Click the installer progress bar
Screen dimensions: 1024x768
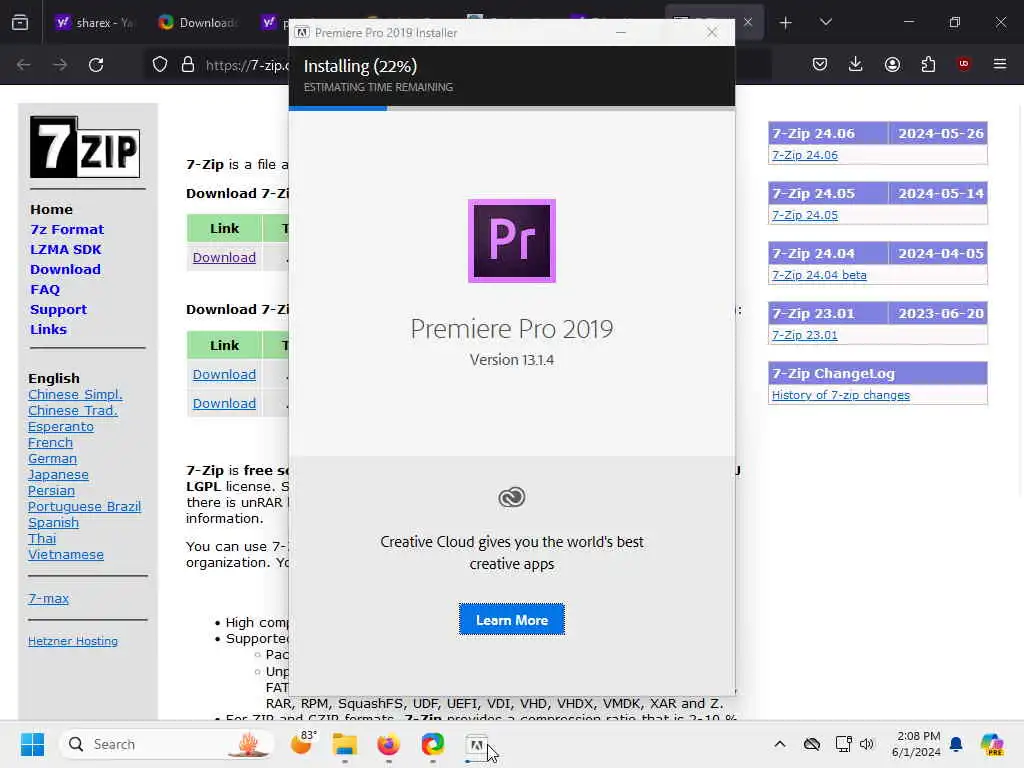point(511,108)
